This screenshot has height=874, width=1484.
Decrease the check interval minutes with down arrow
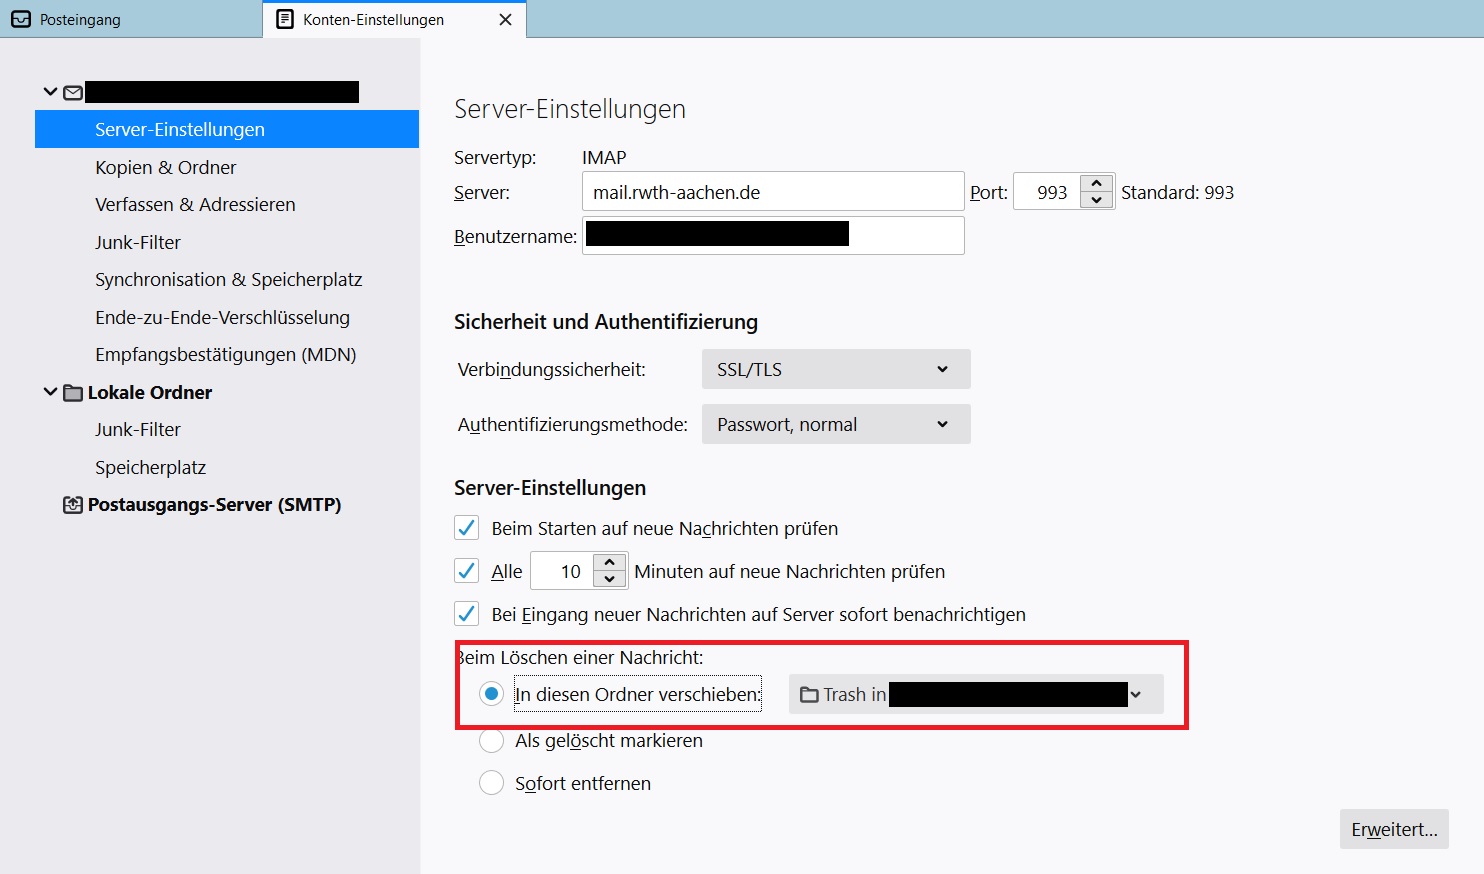[609, 580]
